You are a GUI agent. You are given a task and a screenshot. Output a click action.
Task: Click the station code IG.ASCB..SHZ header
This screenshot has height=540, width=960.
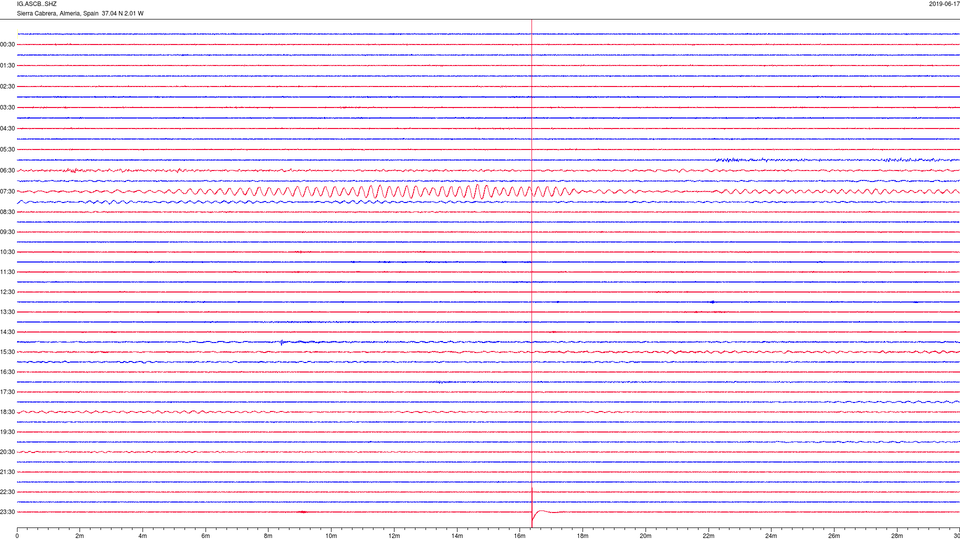[37, 4]
